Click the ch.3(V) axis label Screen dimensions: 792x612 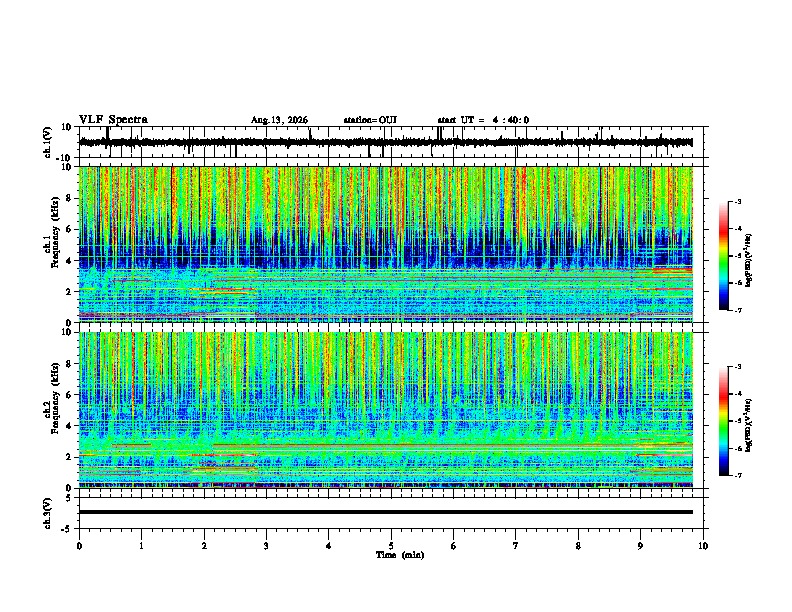click(x=47, y=514)
